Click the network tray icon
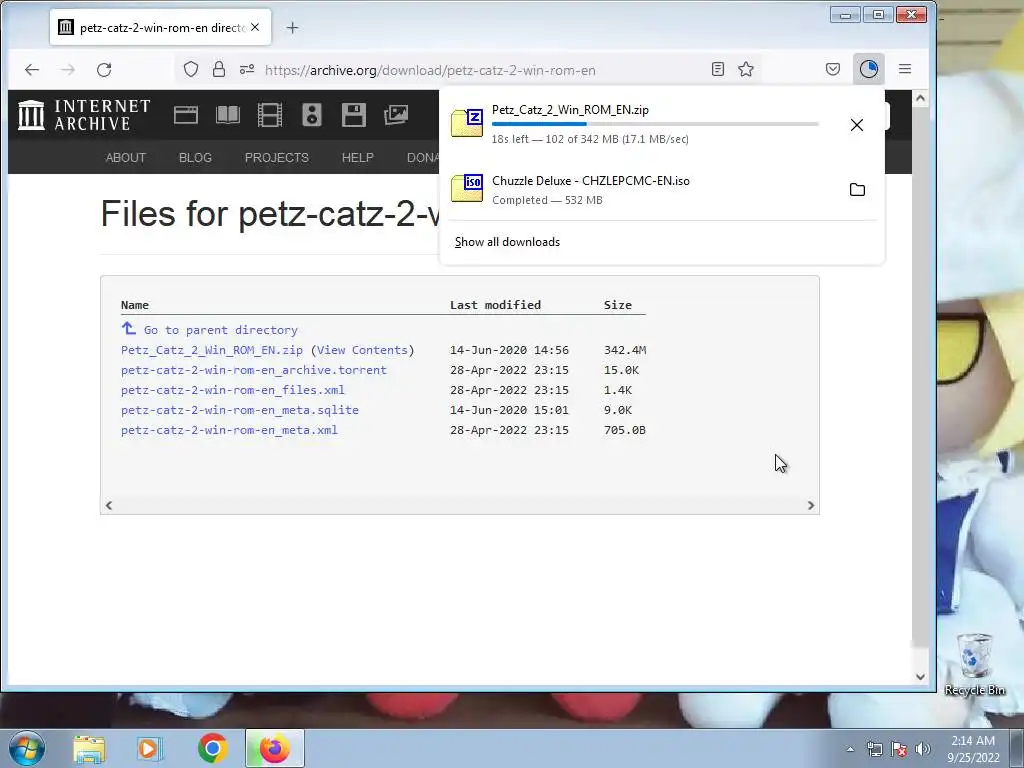This screenshot has width=1024, height=768. [x=874, y=749]
